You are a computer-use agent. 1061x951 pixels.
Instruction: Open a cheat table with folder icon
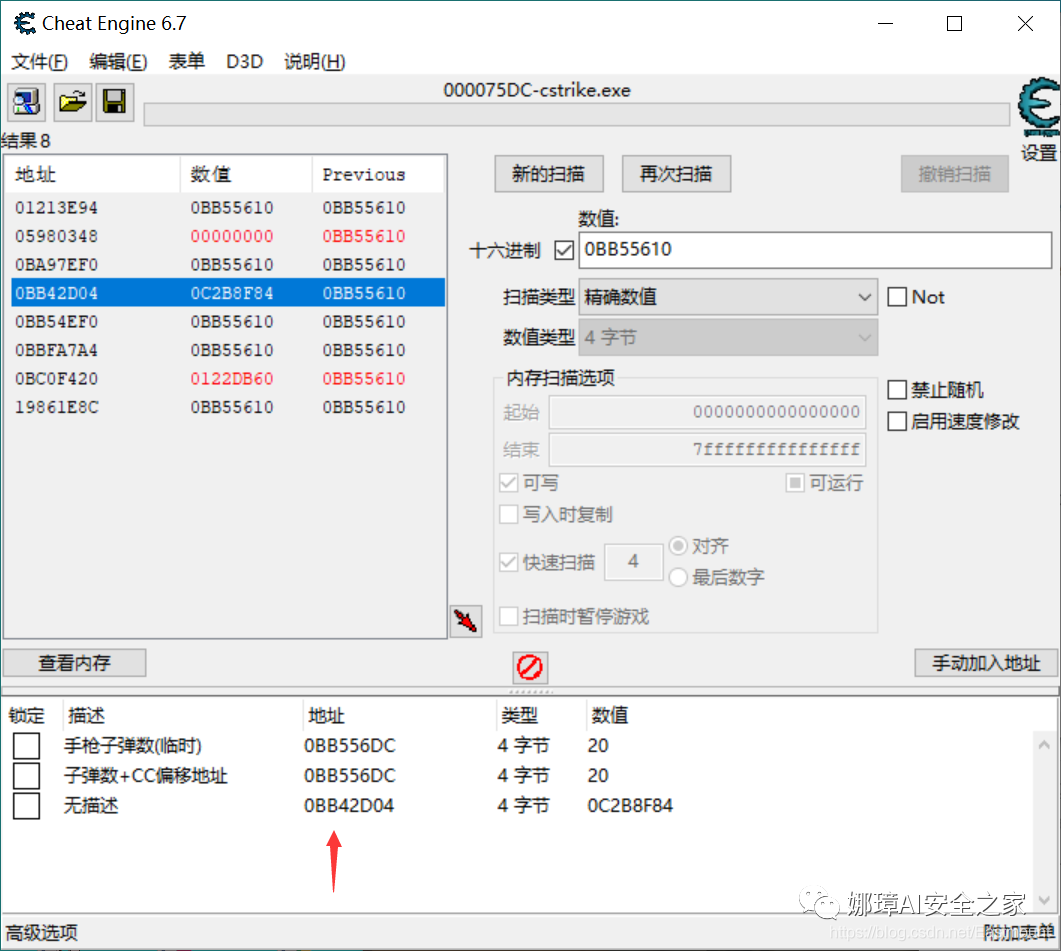(72, 102)
